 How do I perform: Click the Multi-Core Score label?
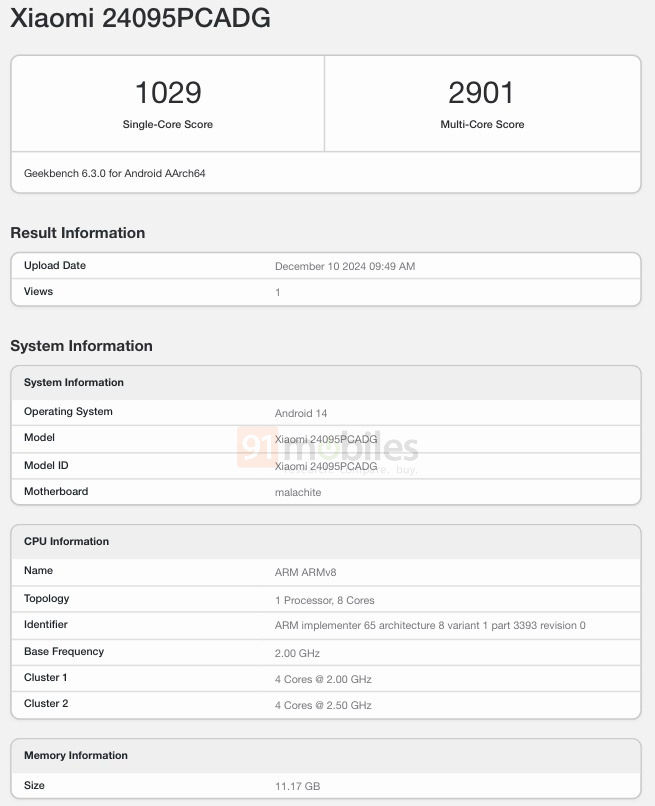pos(482,125)
